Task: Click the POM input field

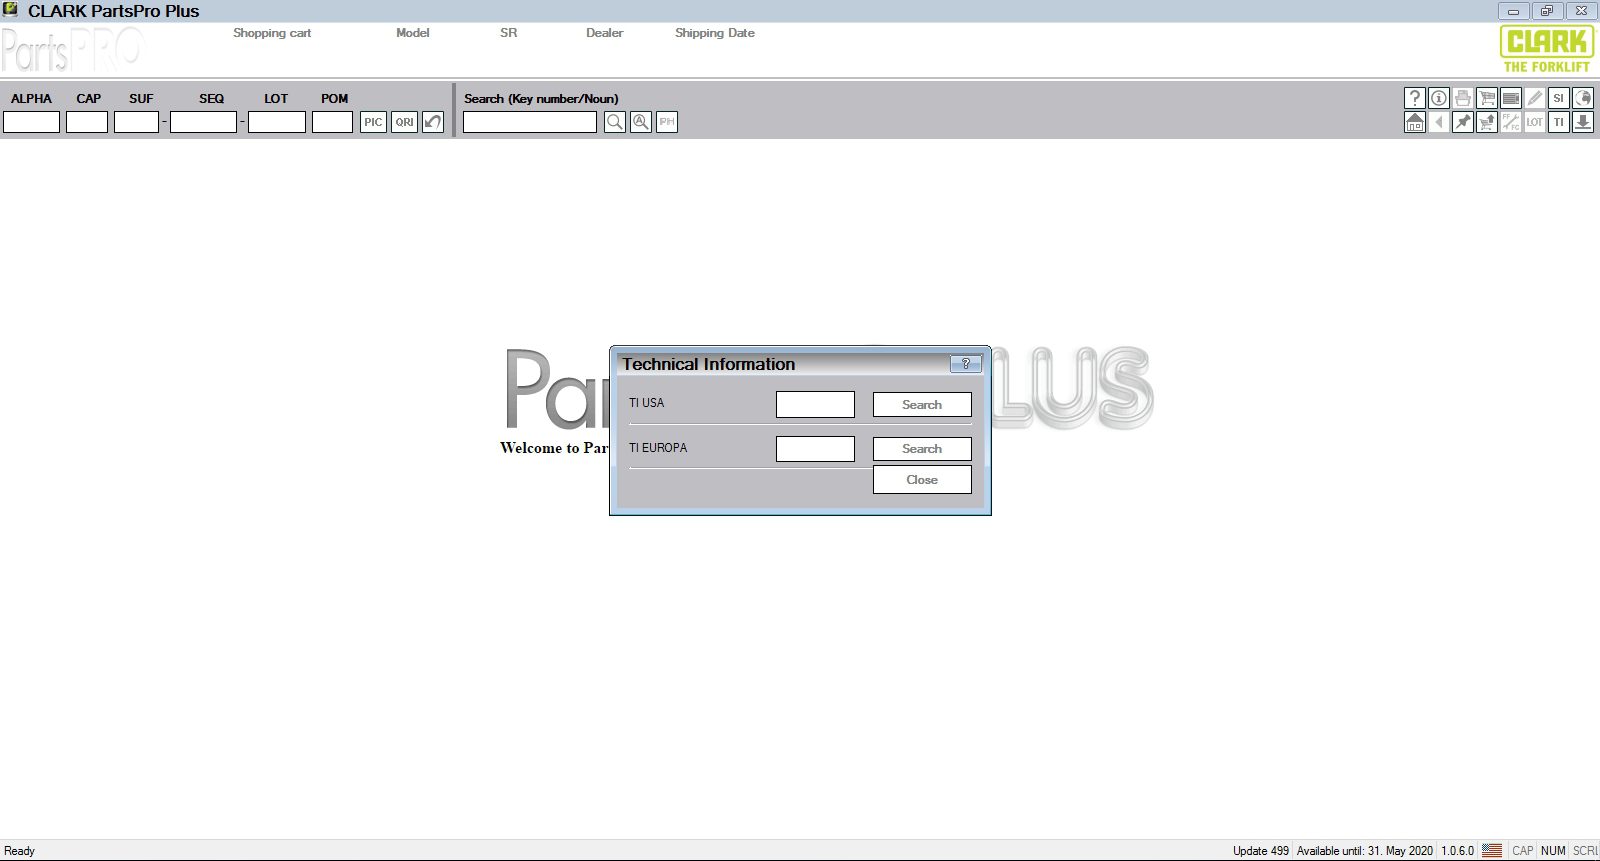Action: point(332,122)
